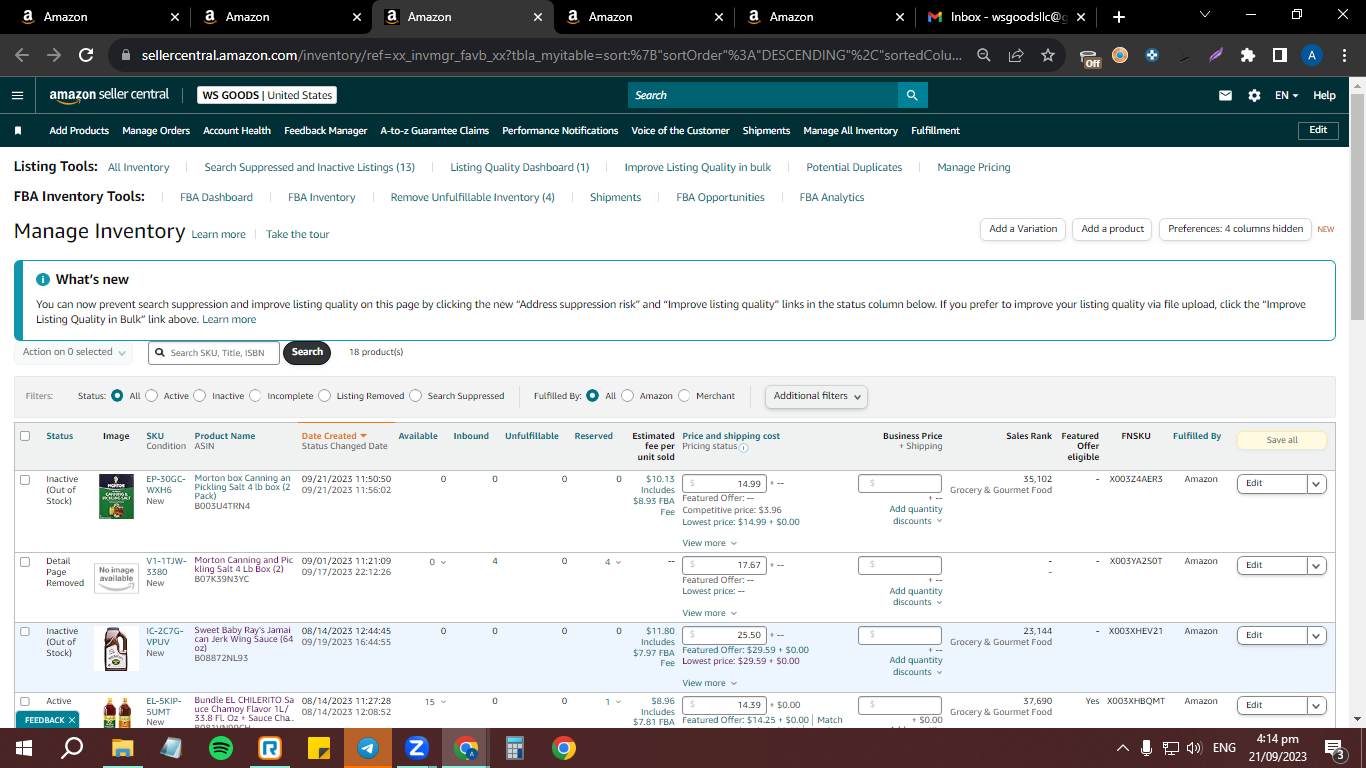The height and width of the screenshot is (768, 1366).
Task: Open the Calculator from the taskbar
Action: [x=515, y=748]
